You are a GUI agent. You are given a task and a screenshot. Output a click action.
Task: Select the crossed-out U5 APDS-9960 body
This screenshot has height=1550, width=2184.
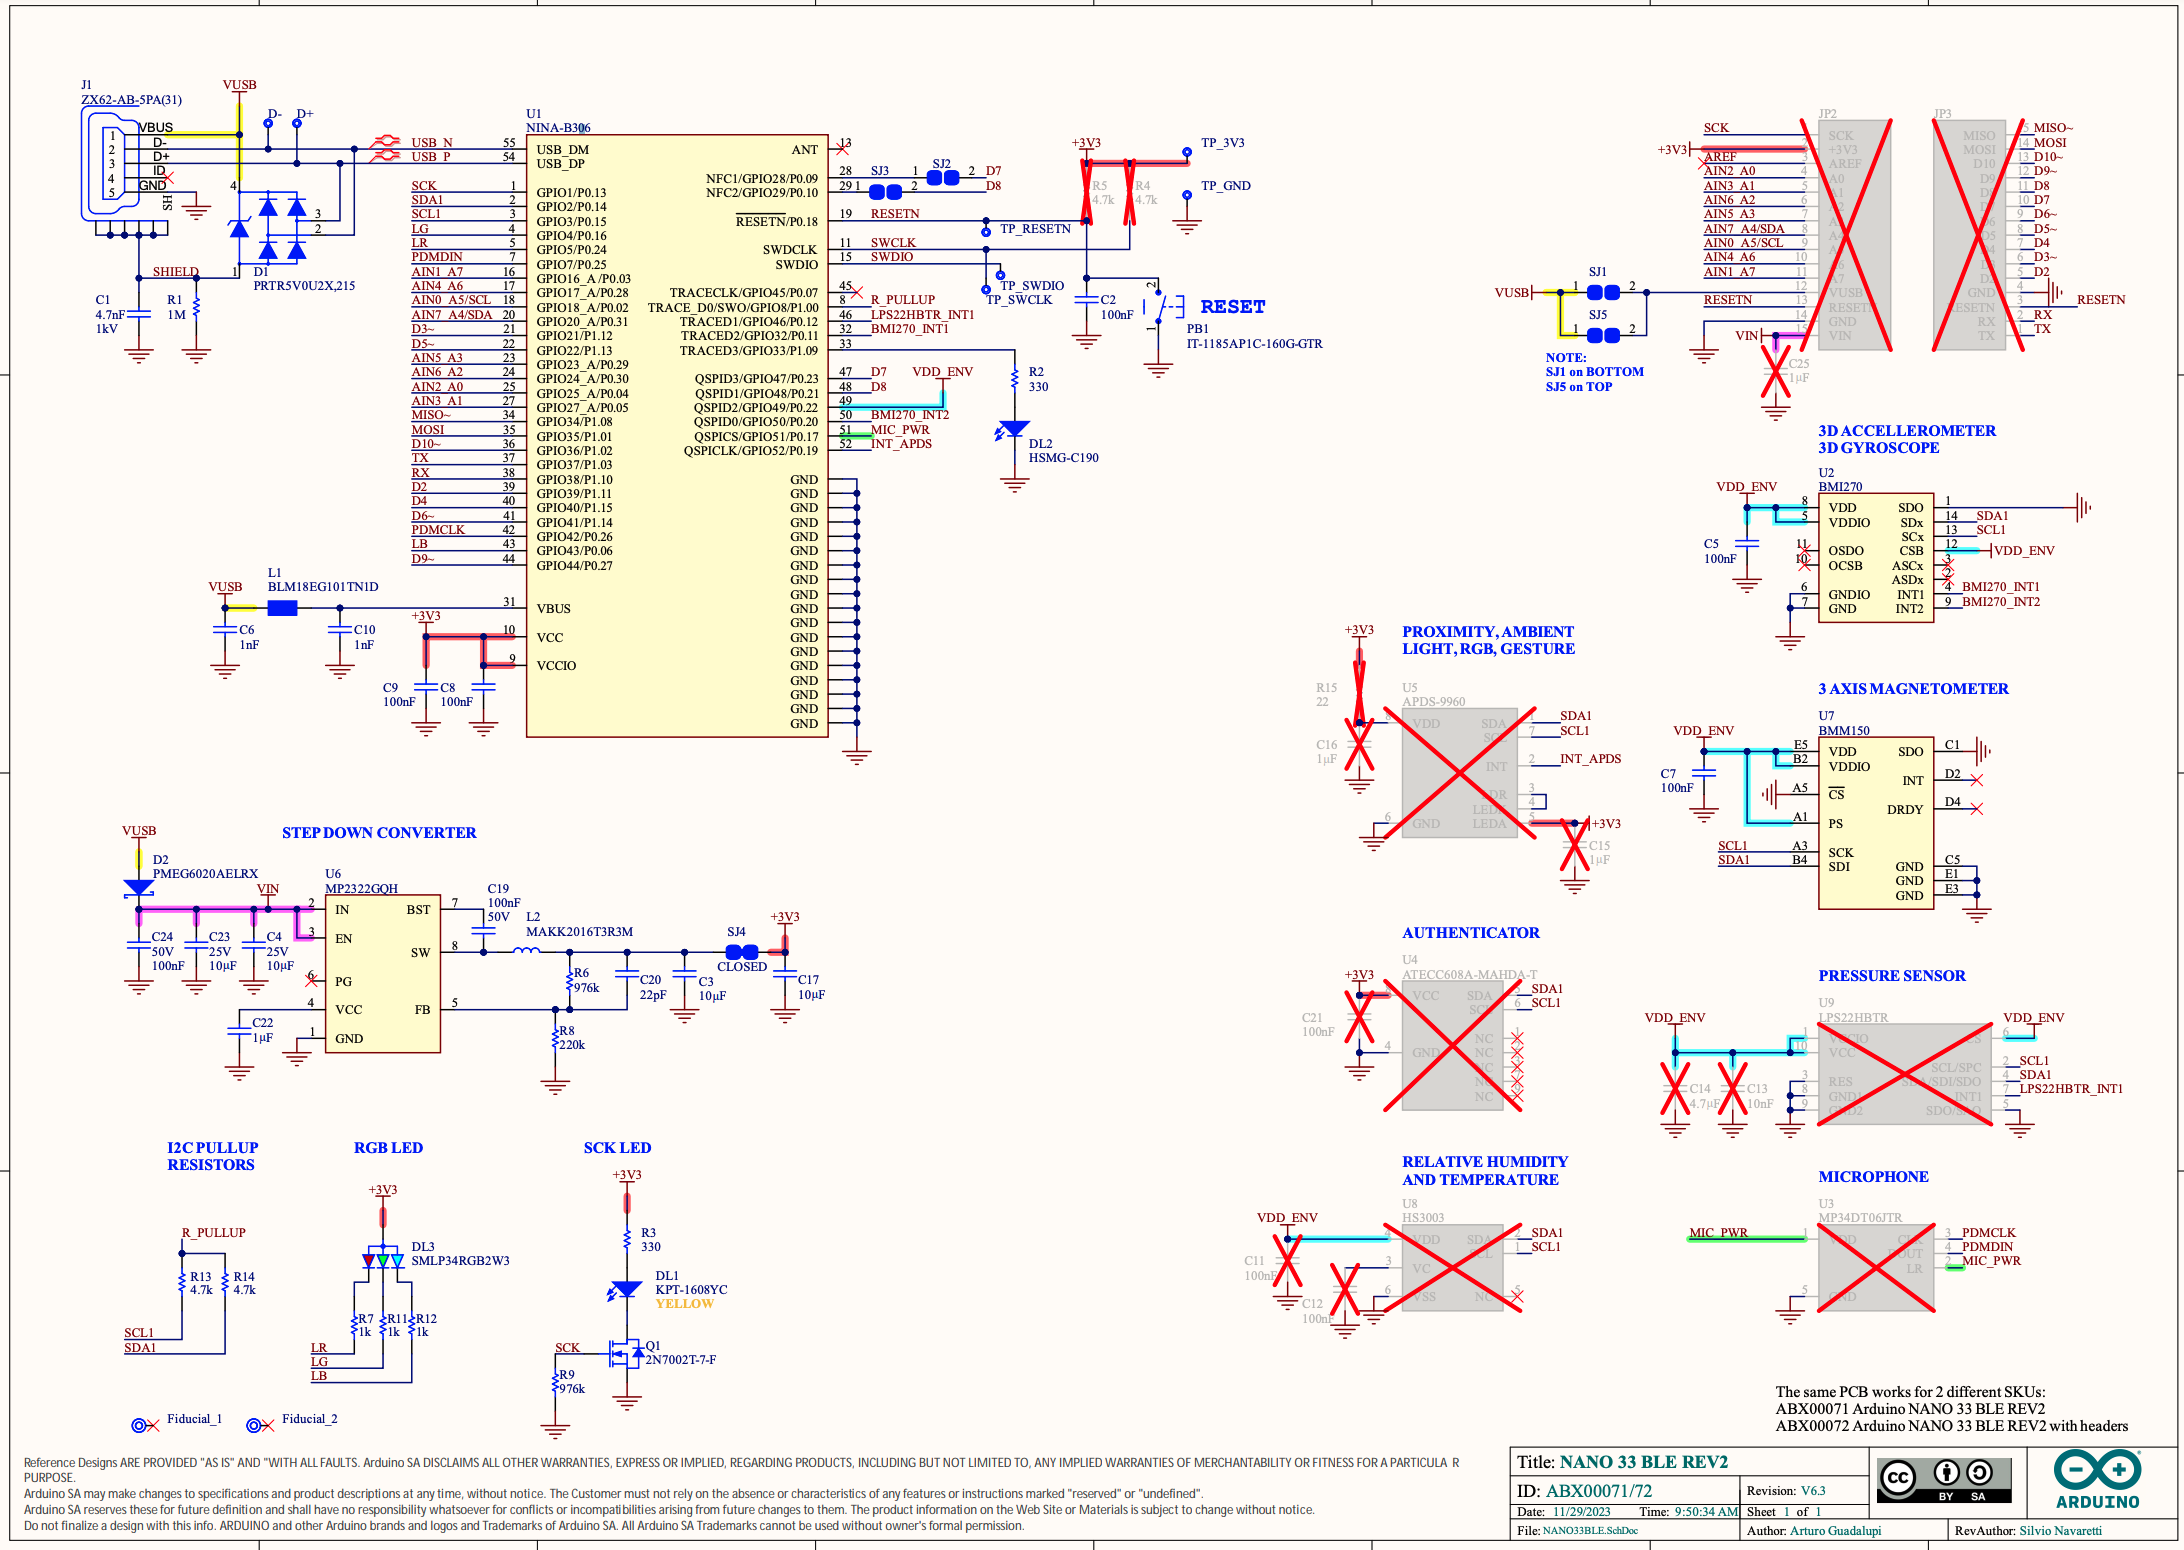click(1460, 773)
